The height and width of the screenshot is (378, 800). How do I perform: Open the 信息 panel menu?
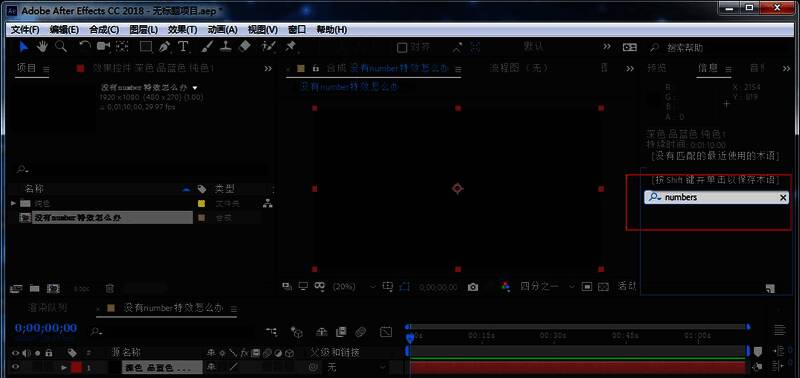(x=728, y=69)
